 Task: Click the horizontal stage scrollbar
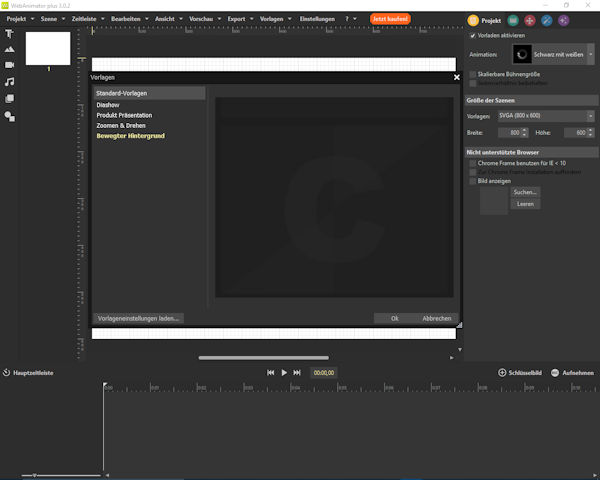tap(264, 358)
